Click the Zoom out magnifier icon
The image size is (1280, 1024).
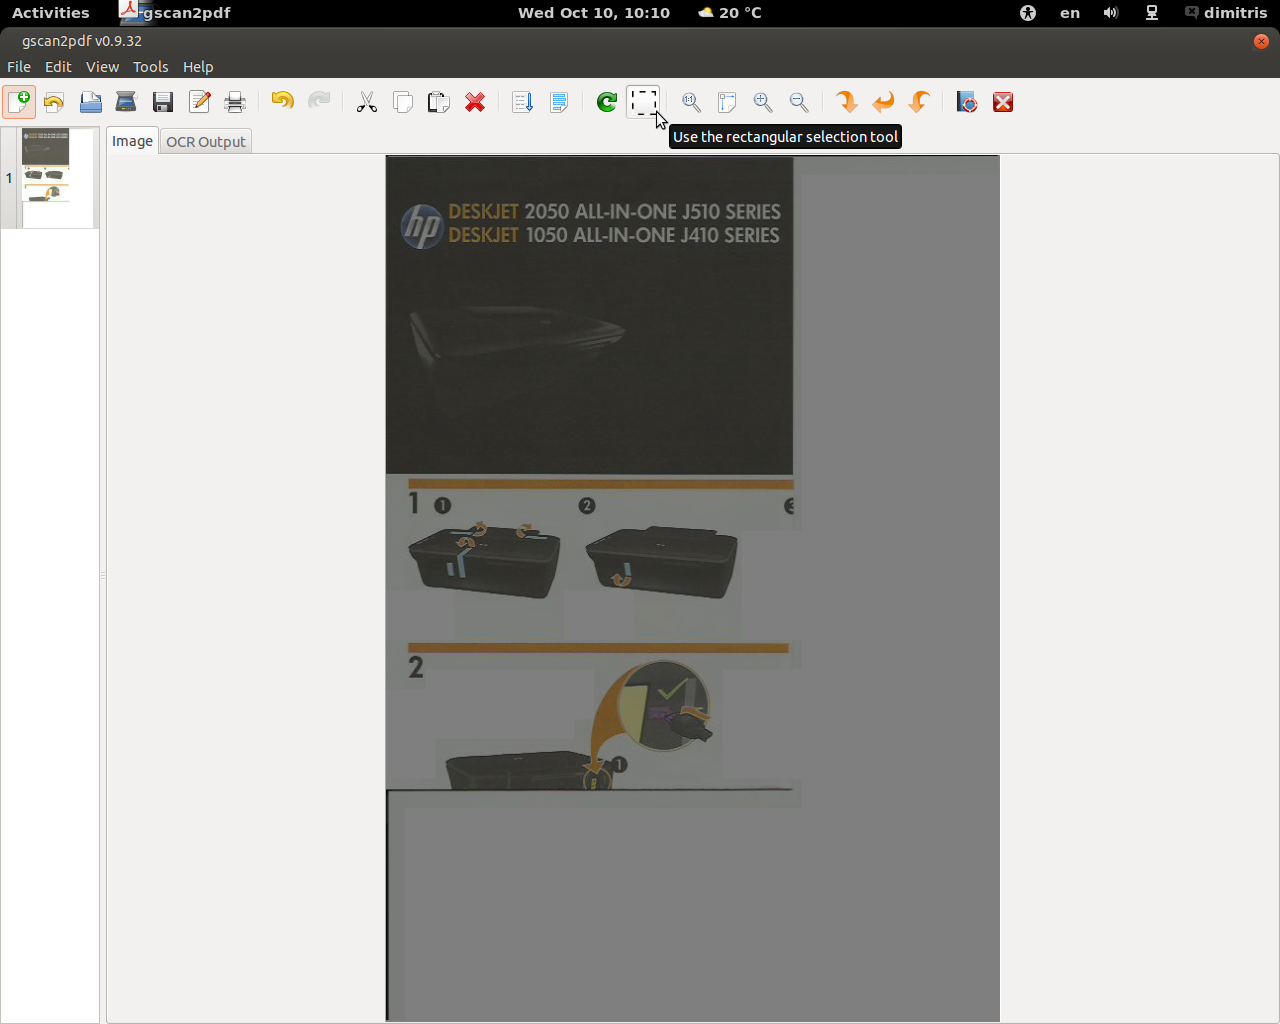pyautogui.click(x=799, y=102)
